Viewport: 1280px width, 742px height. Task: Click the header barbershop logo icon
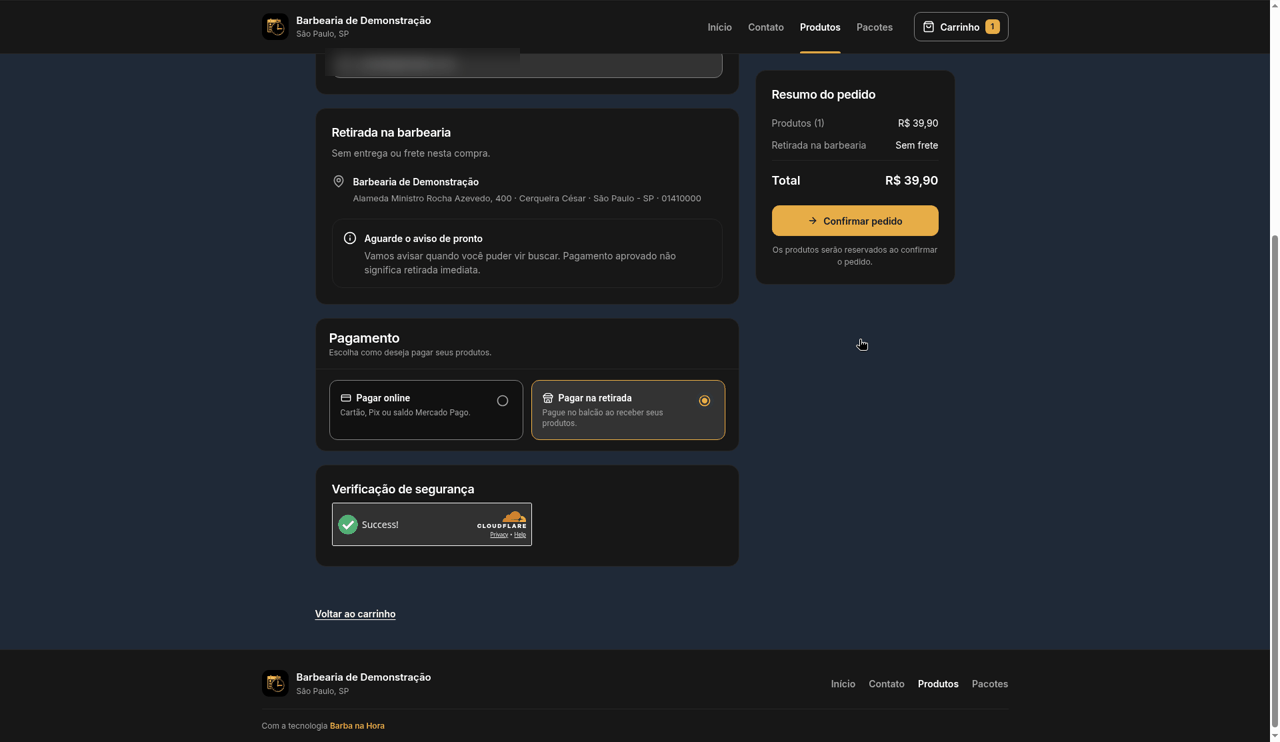pyautogui.click(x=275, y=27)
